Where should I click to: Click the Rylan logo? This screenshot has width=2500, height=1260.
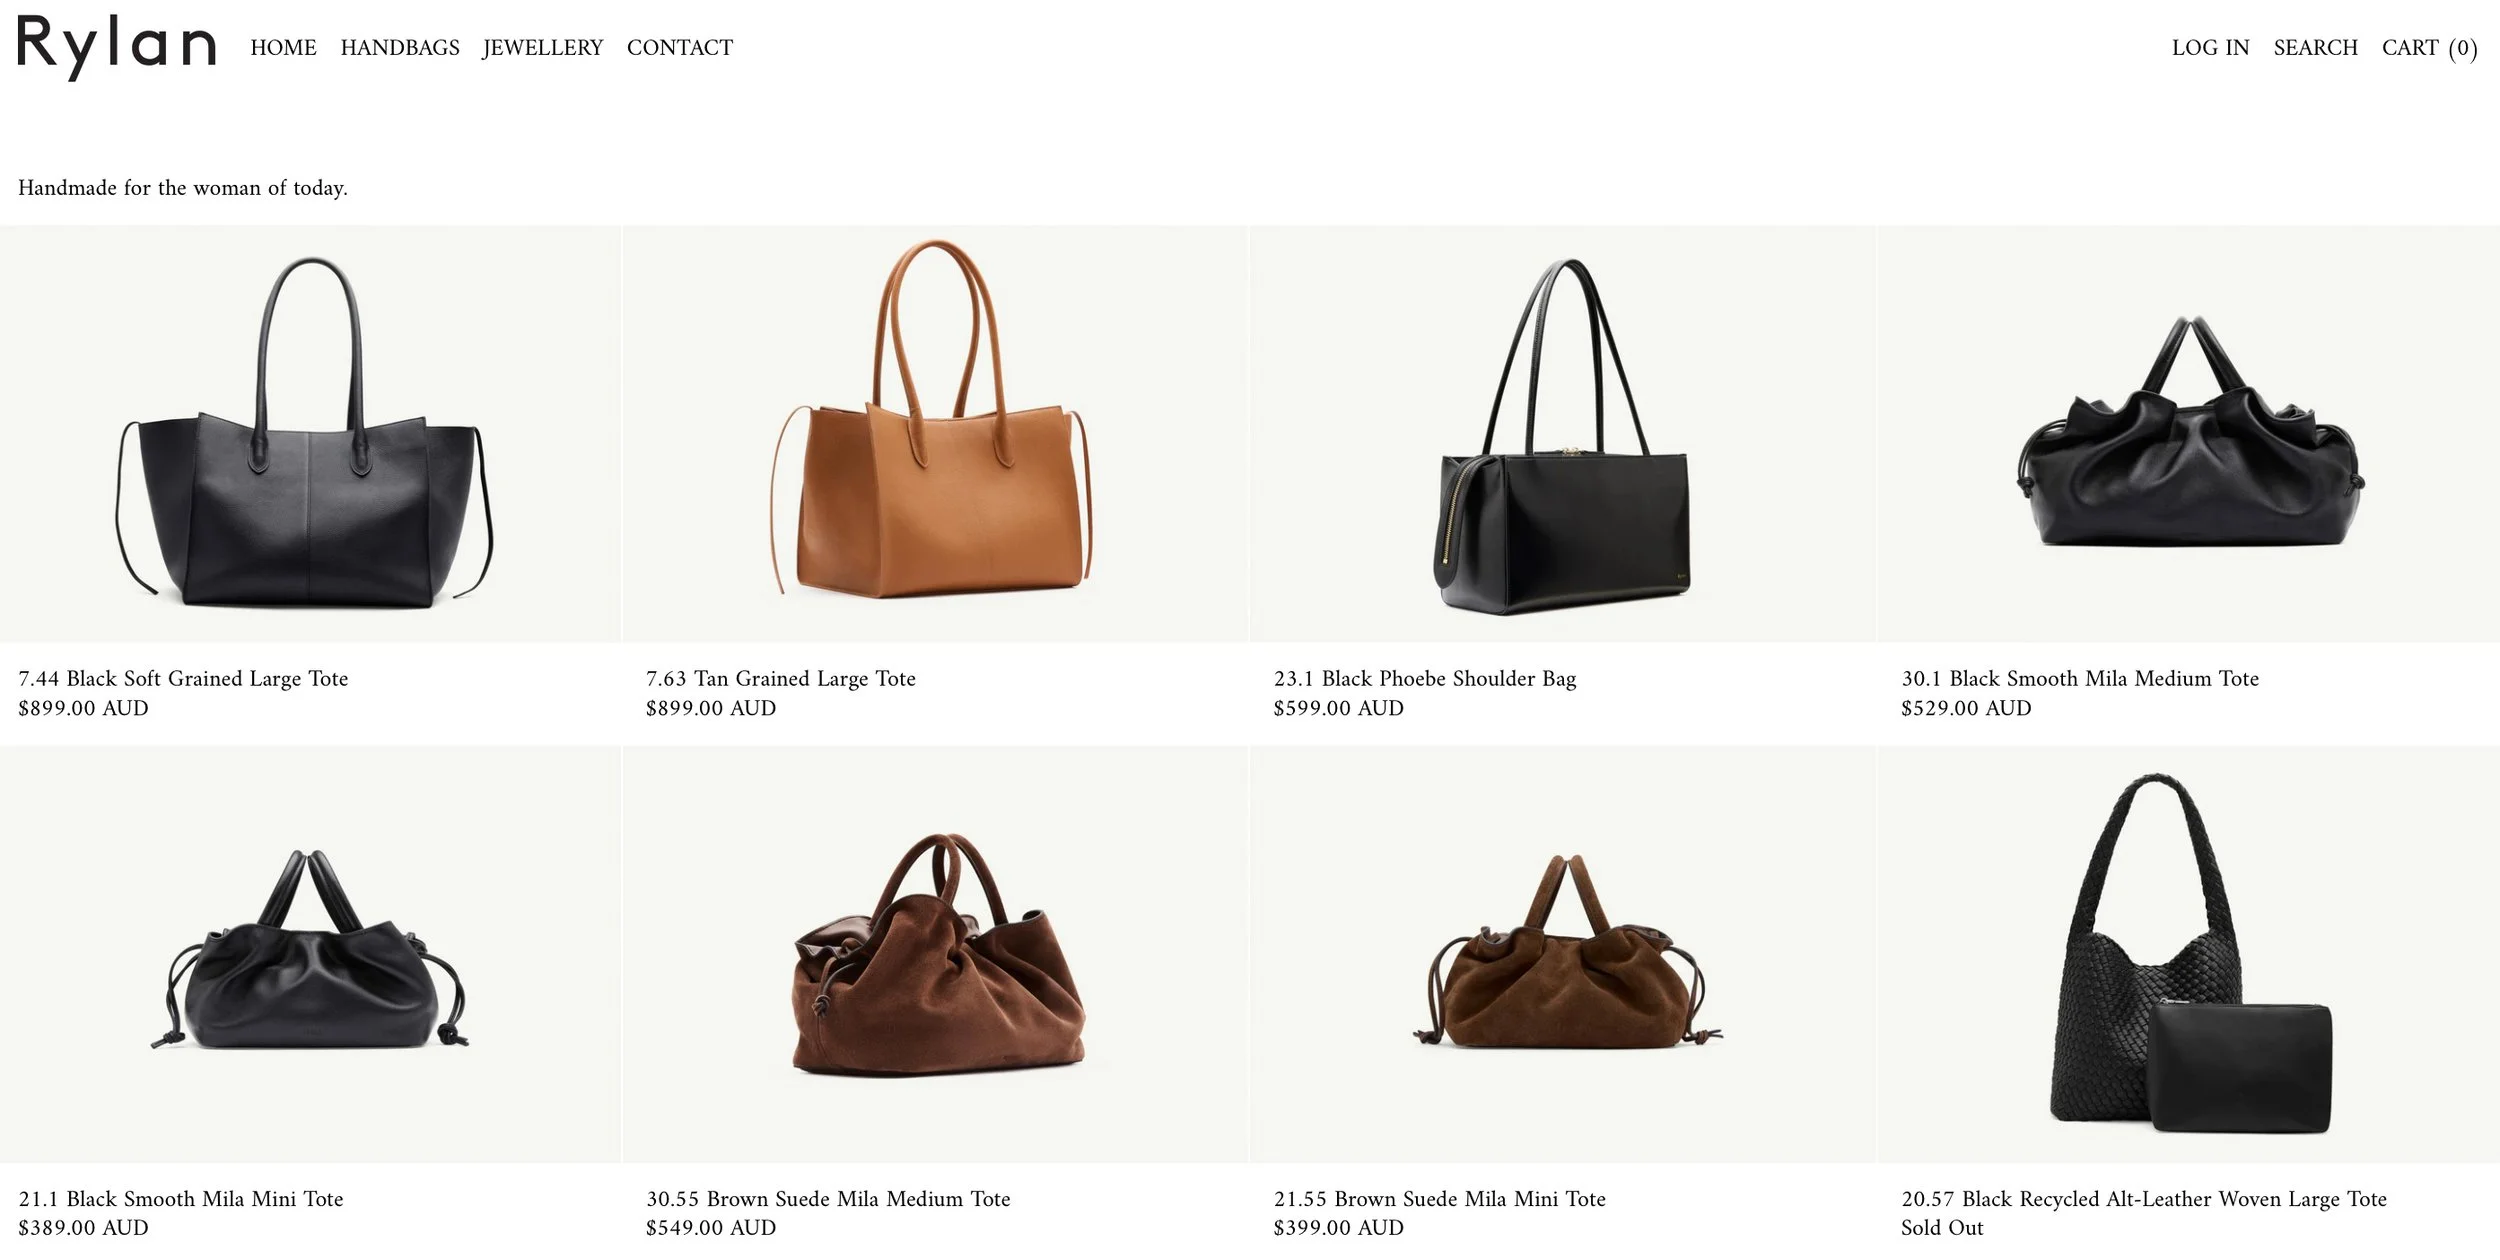point(117,47)
